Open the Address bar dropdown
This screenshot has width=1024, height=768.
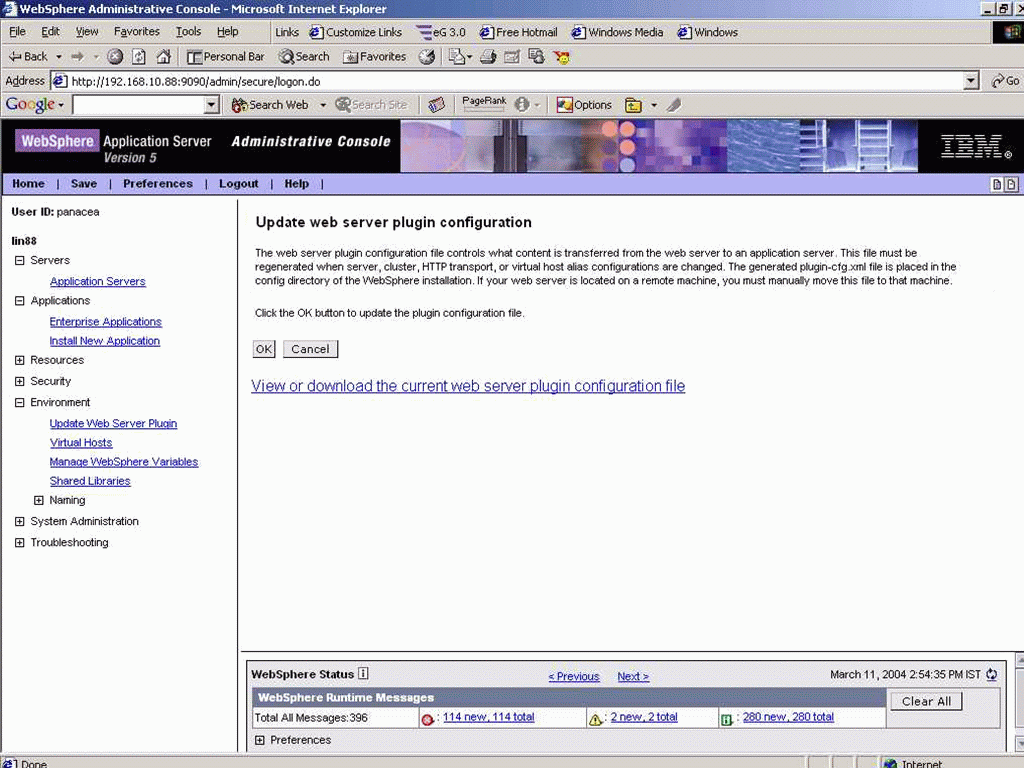(x=971, y=81)
